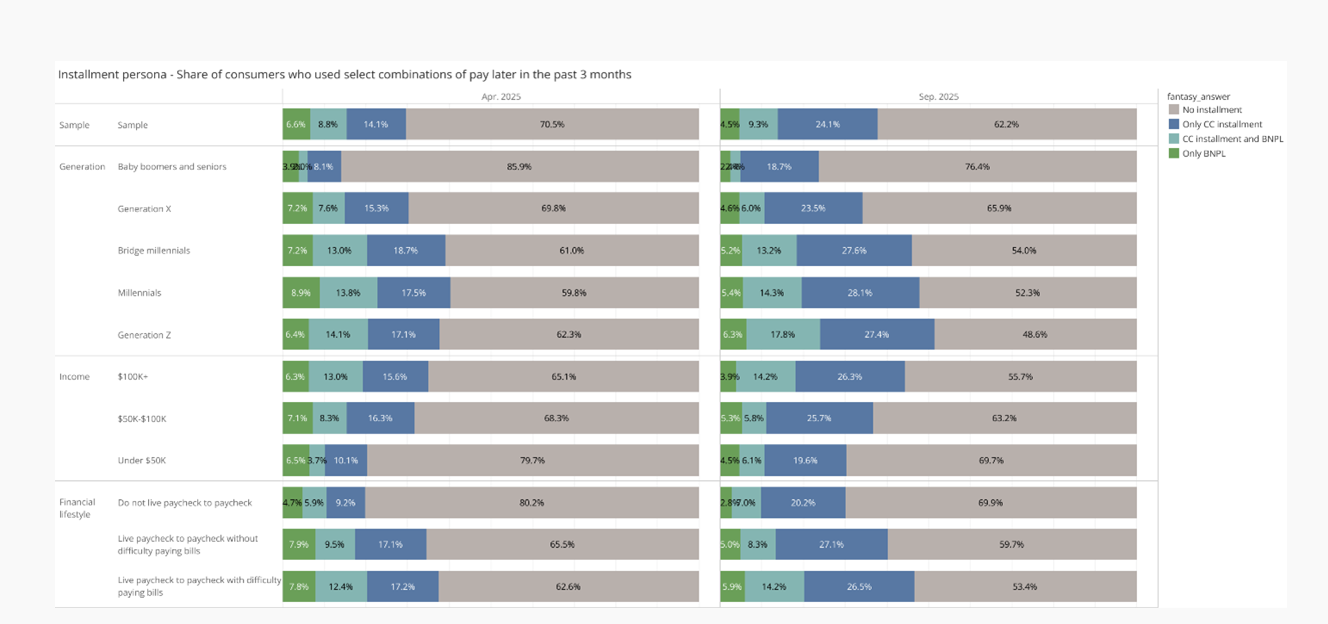
Task: Select the 8.9% green Millennials segment
Action: [x=301, y=293]
